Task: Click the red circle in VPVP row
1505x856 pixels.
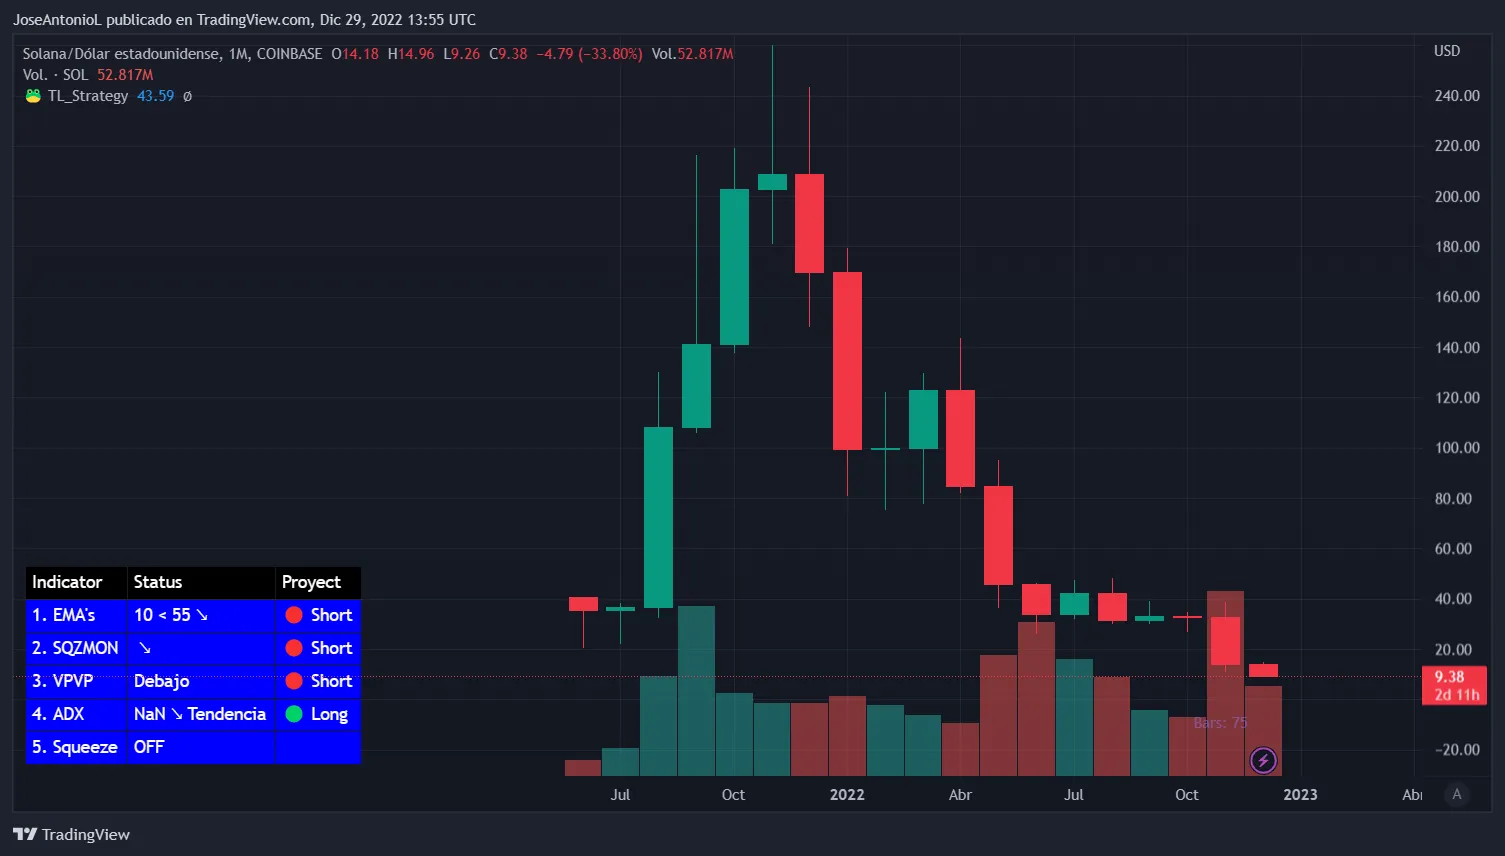Action: pyautogui.click(x=294, y=681)
